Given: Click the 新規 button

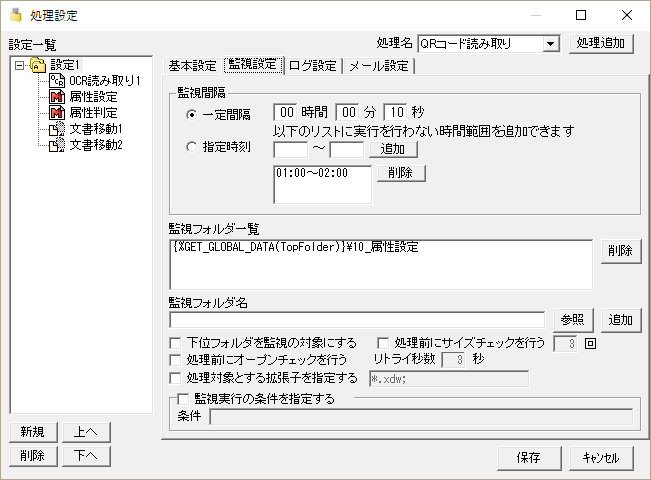Looking at the screenshot, I should pos(33,432).
